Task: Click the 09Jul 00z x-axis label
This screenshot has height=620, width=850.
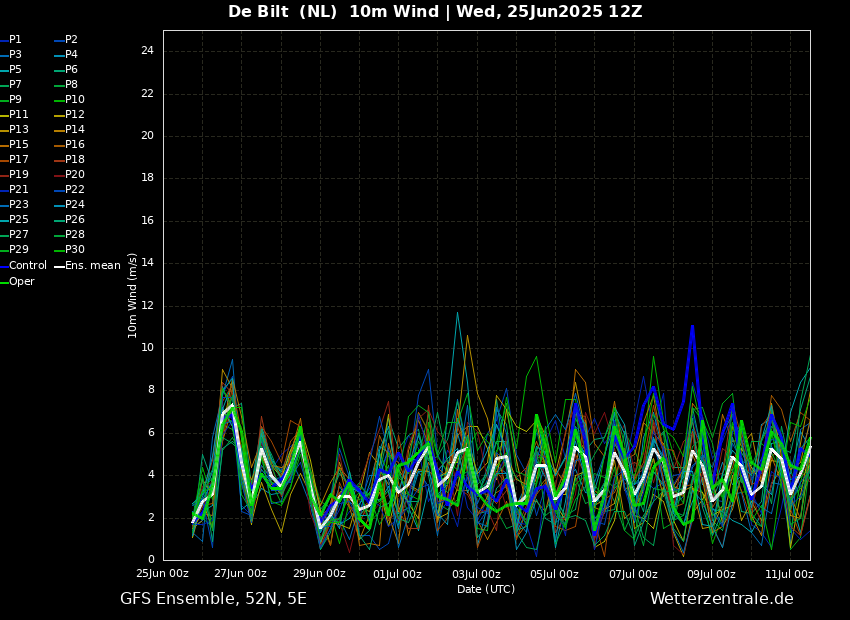Action: click(711, 574)
